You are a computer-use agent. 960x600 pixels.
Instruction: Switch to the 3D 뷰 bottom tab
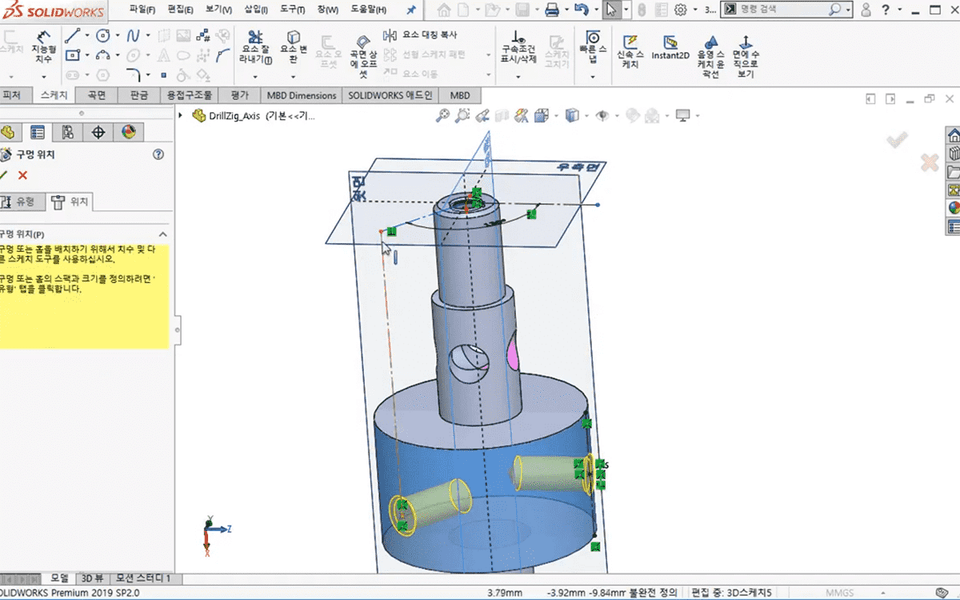(x=92, y=578)
